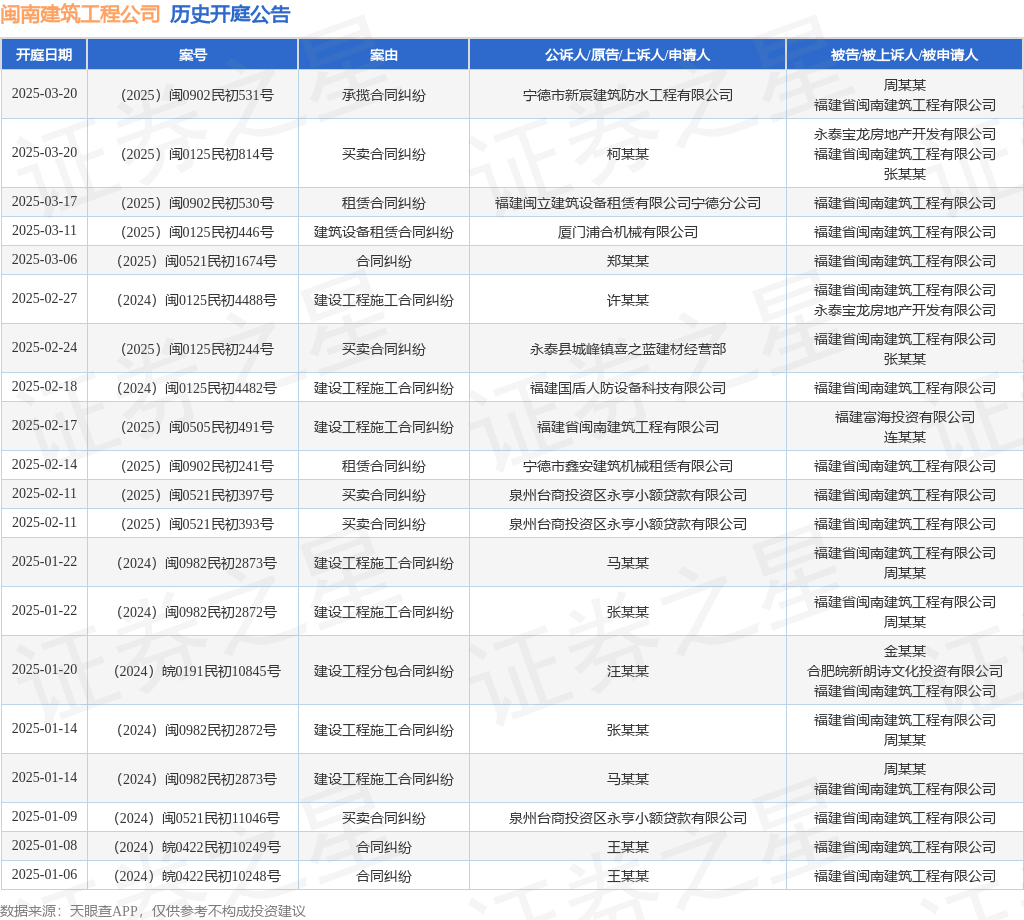
Task: Click case number (2024)闽0125民初4482号
Action: click(197, 388)
